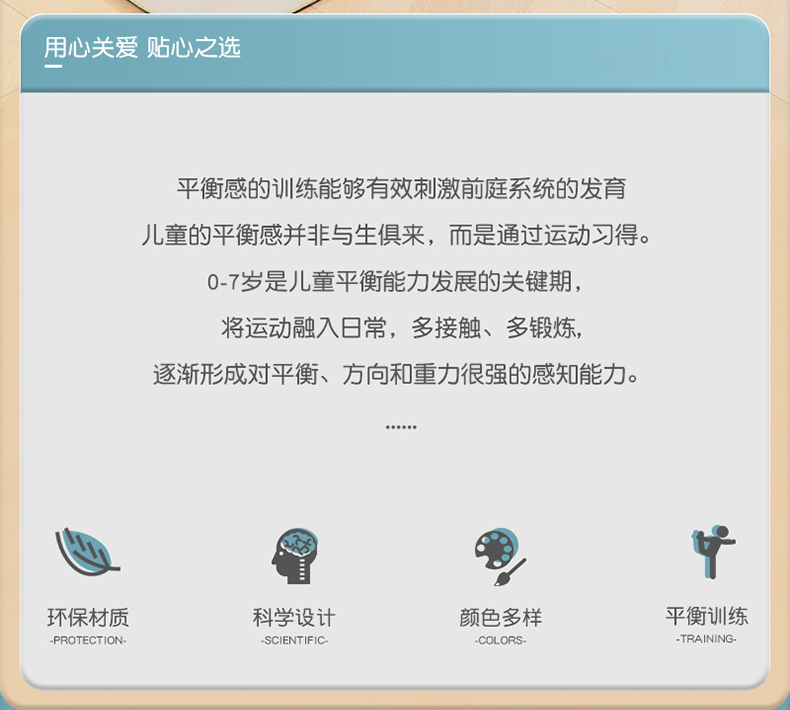Select the 环保材质 label

88,617
